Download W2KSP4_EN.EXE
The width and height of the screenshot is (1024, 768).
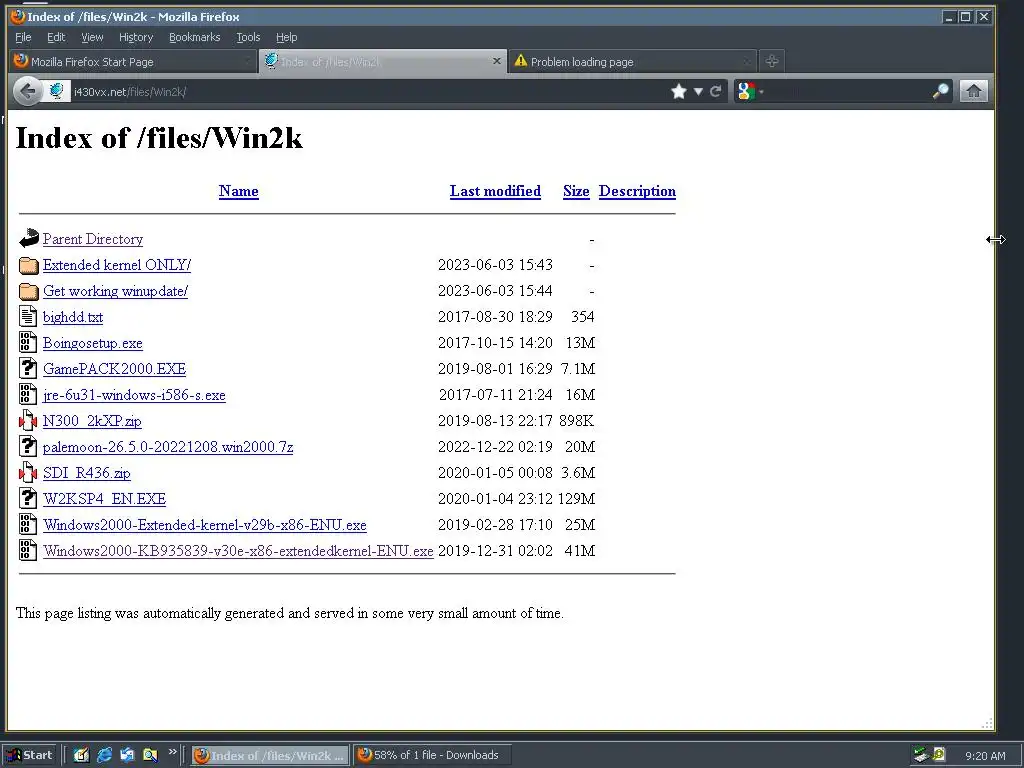pyautogui.click(x=104, y=499)
